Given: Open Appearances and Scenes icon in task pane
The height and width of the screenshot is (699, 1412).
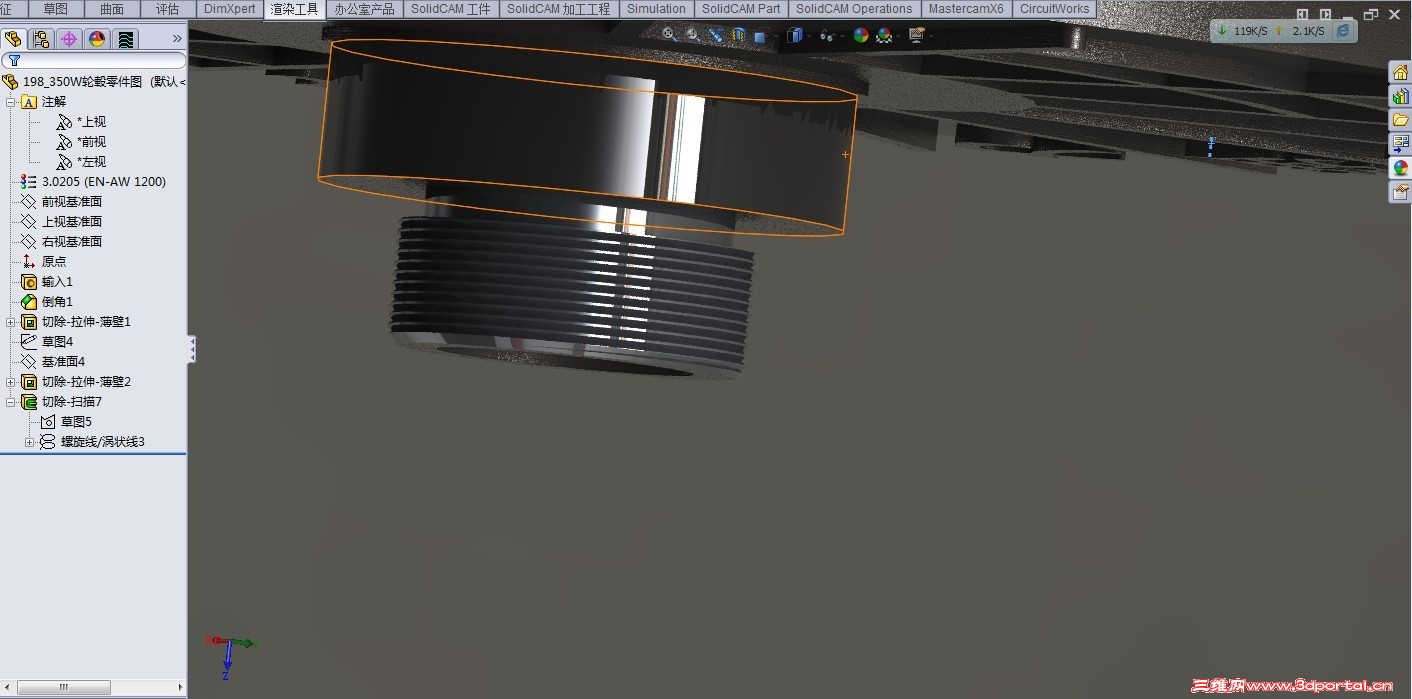Looking at the screenshot, I should (x=1400, y=168).
